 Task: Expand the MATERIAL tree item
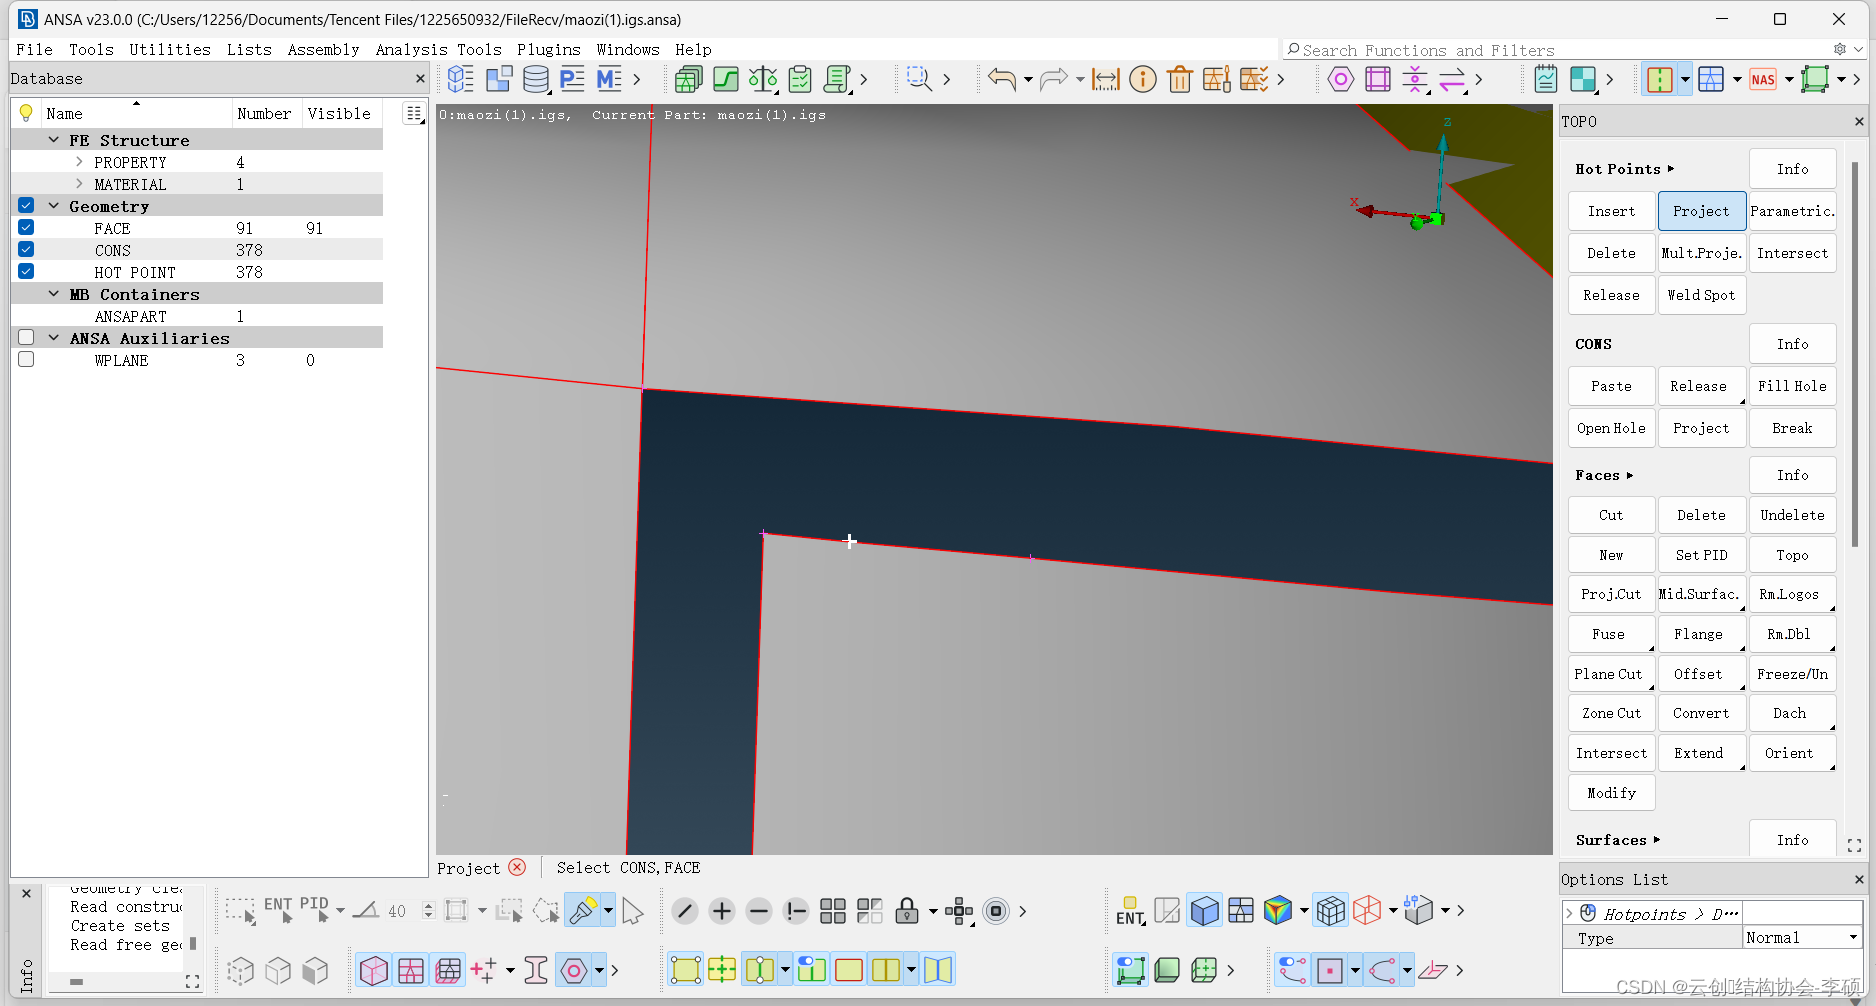point(79,184)
